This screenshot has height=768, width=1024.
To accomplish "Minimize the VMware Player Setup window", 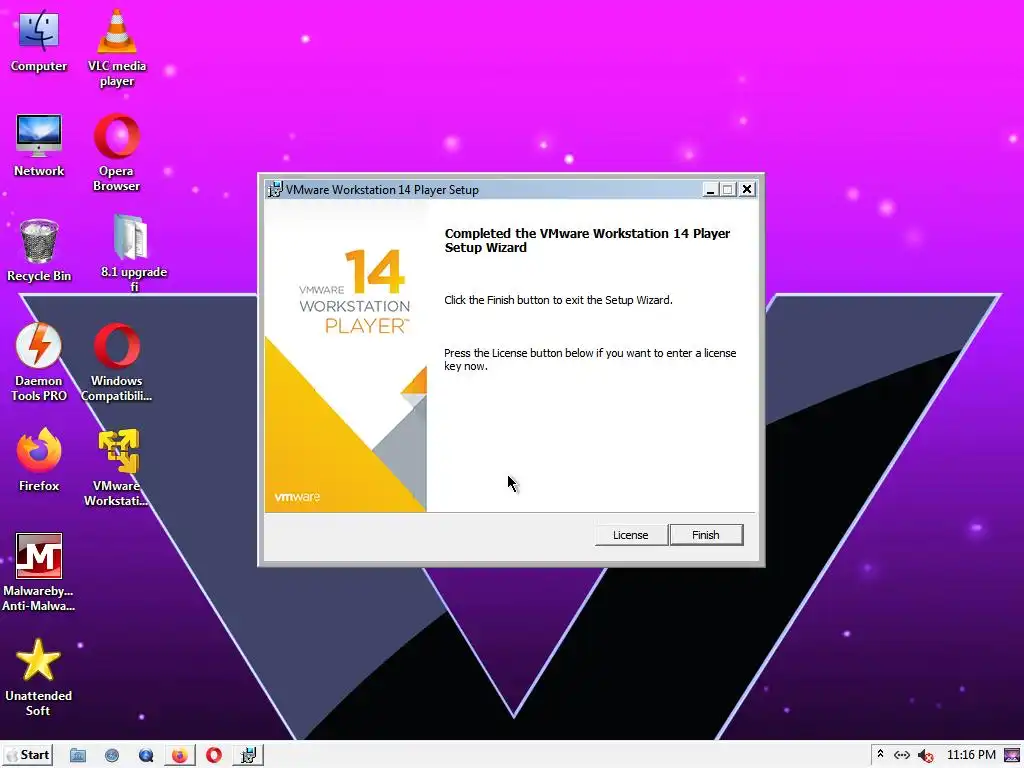I will point(711,189).
